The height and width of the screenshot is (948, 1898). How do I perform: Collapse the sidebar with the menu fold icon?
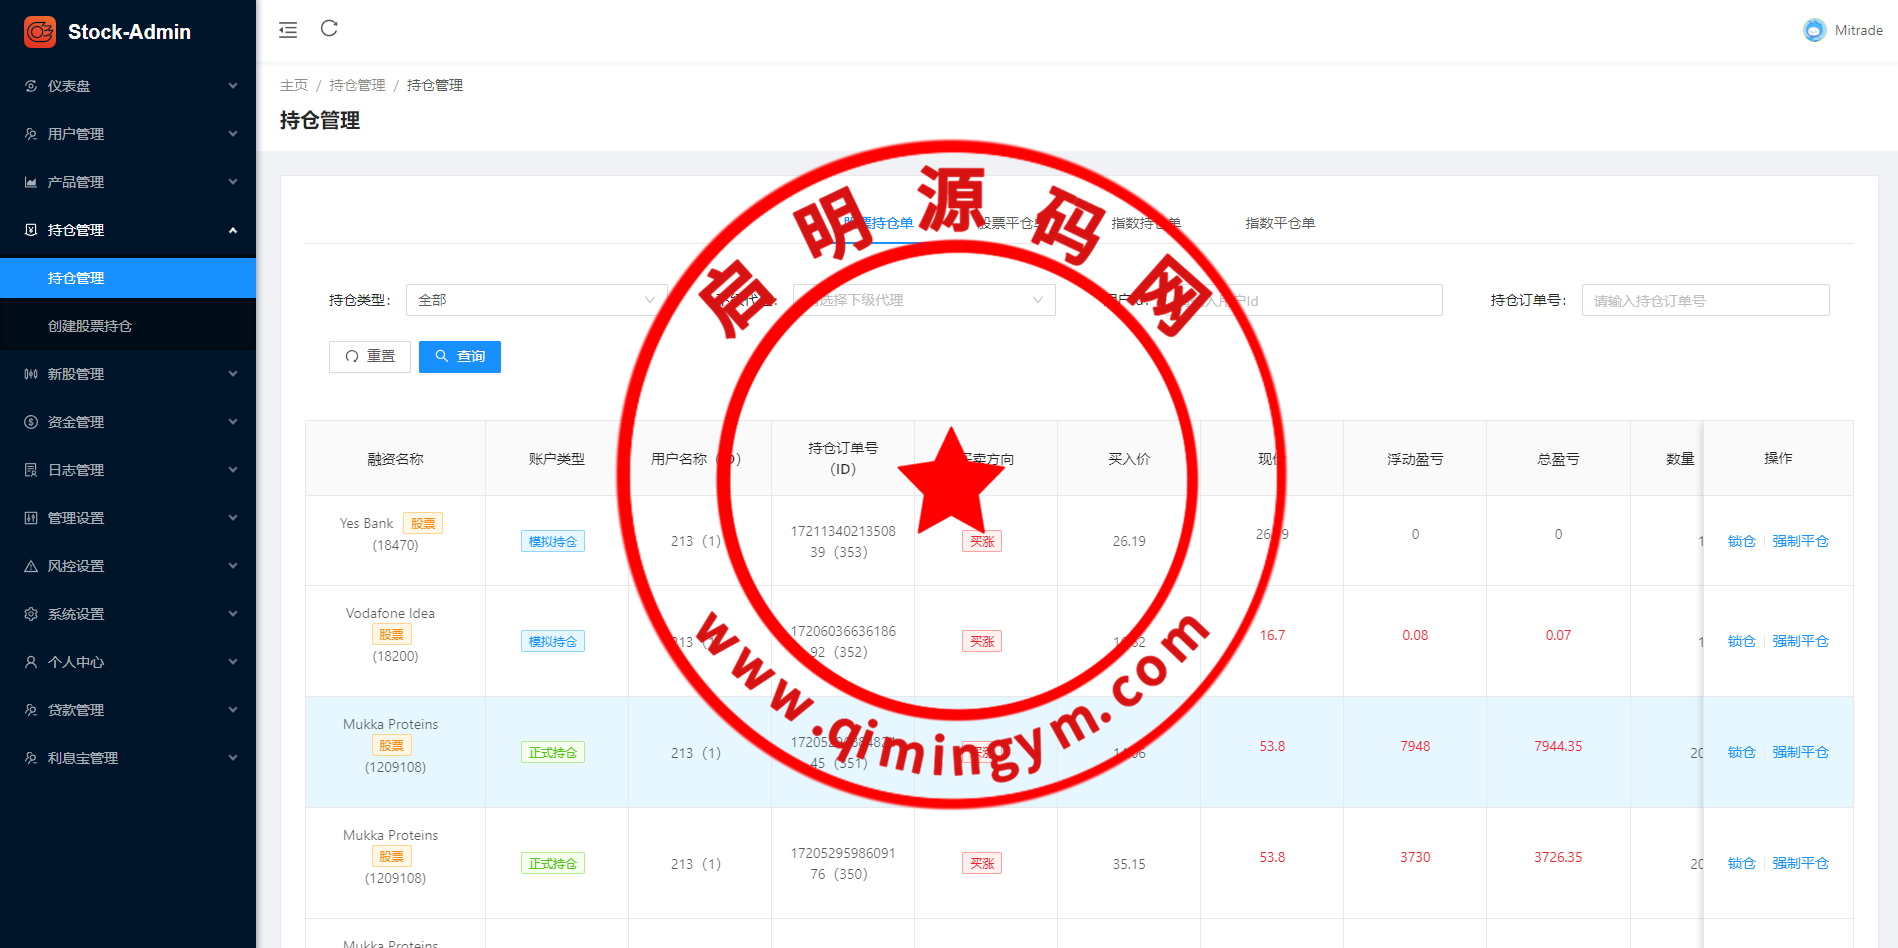tap(288, 30)
